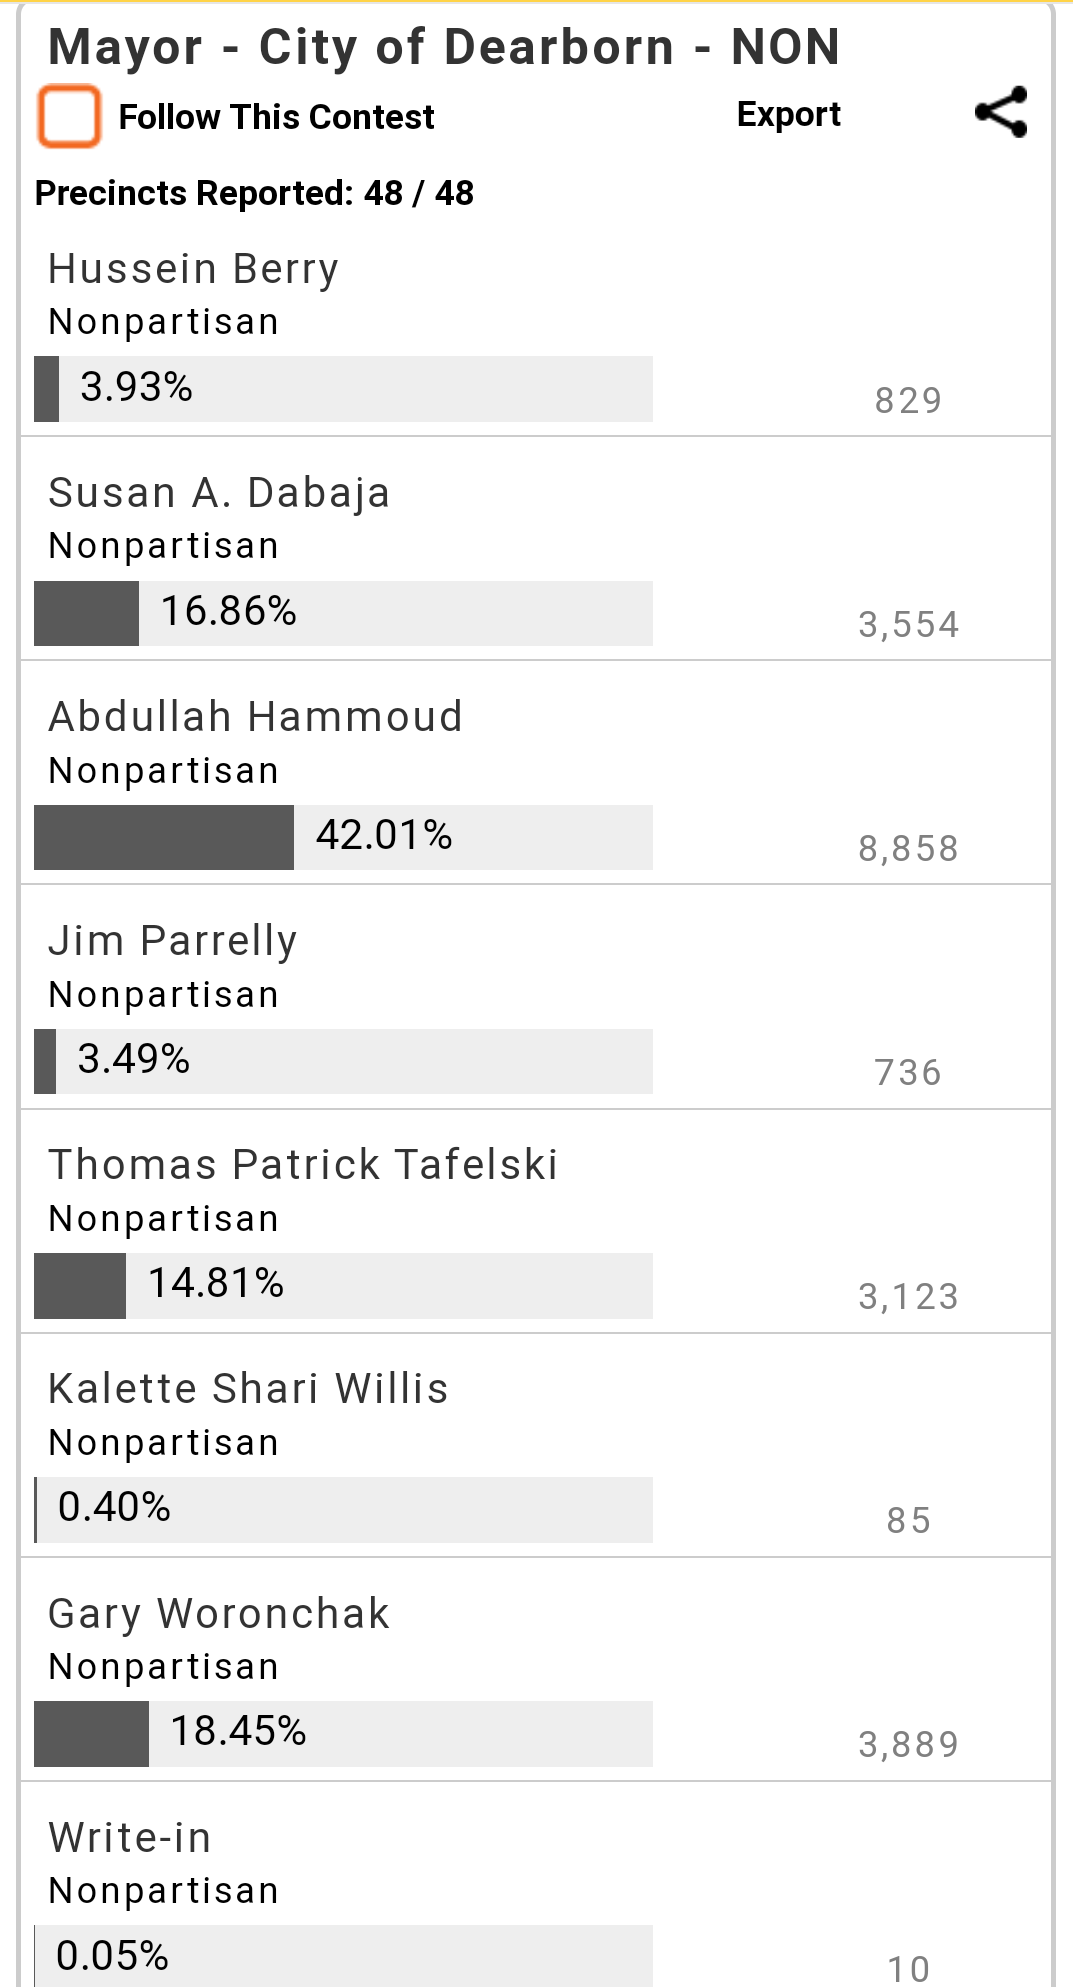Click Gary Woronchak's 18.45% result bar
This screenshot has width=1073, height=1987.
tap(343, 1732)
